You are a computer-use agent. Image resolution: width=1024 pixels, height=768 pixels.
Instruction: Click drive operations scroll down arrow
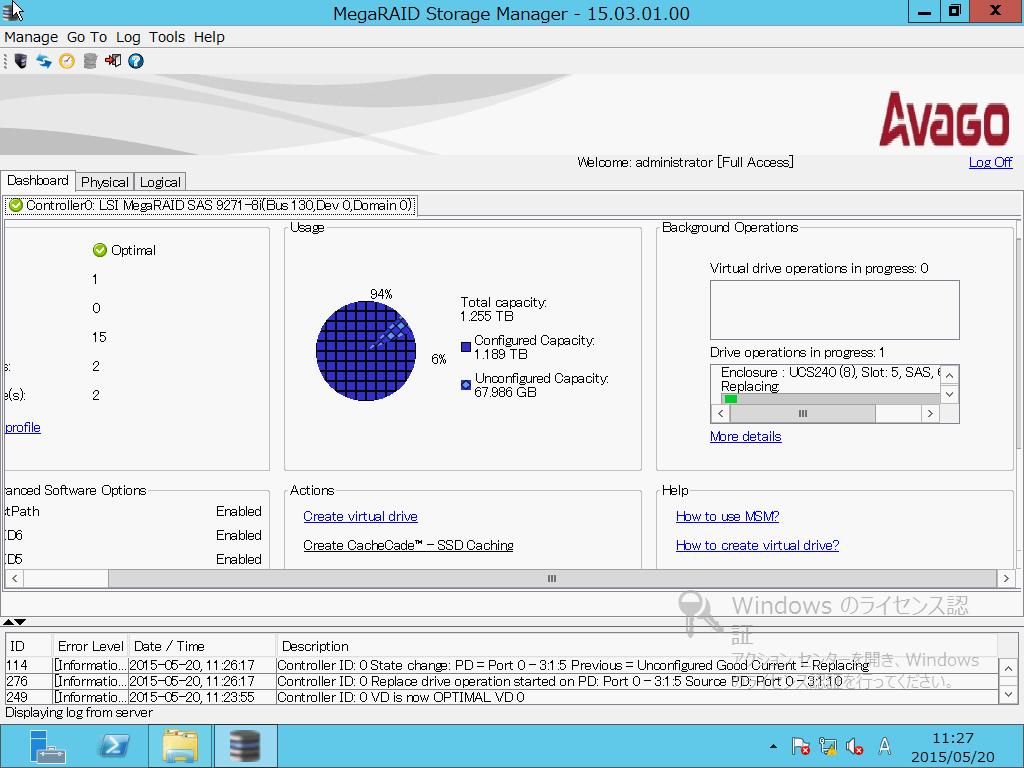point(950,394)
